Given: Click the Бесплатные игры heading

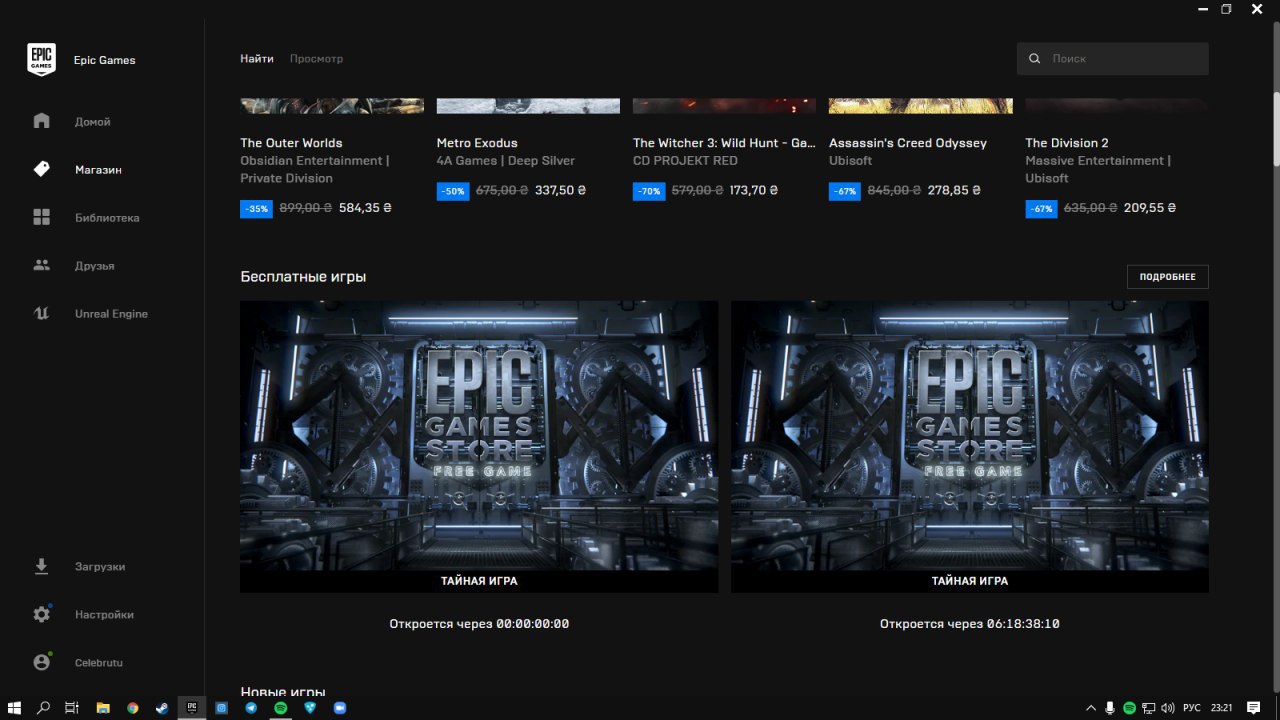Looking at the screenshot, I should pyautogui.click(x=303, y=277).
